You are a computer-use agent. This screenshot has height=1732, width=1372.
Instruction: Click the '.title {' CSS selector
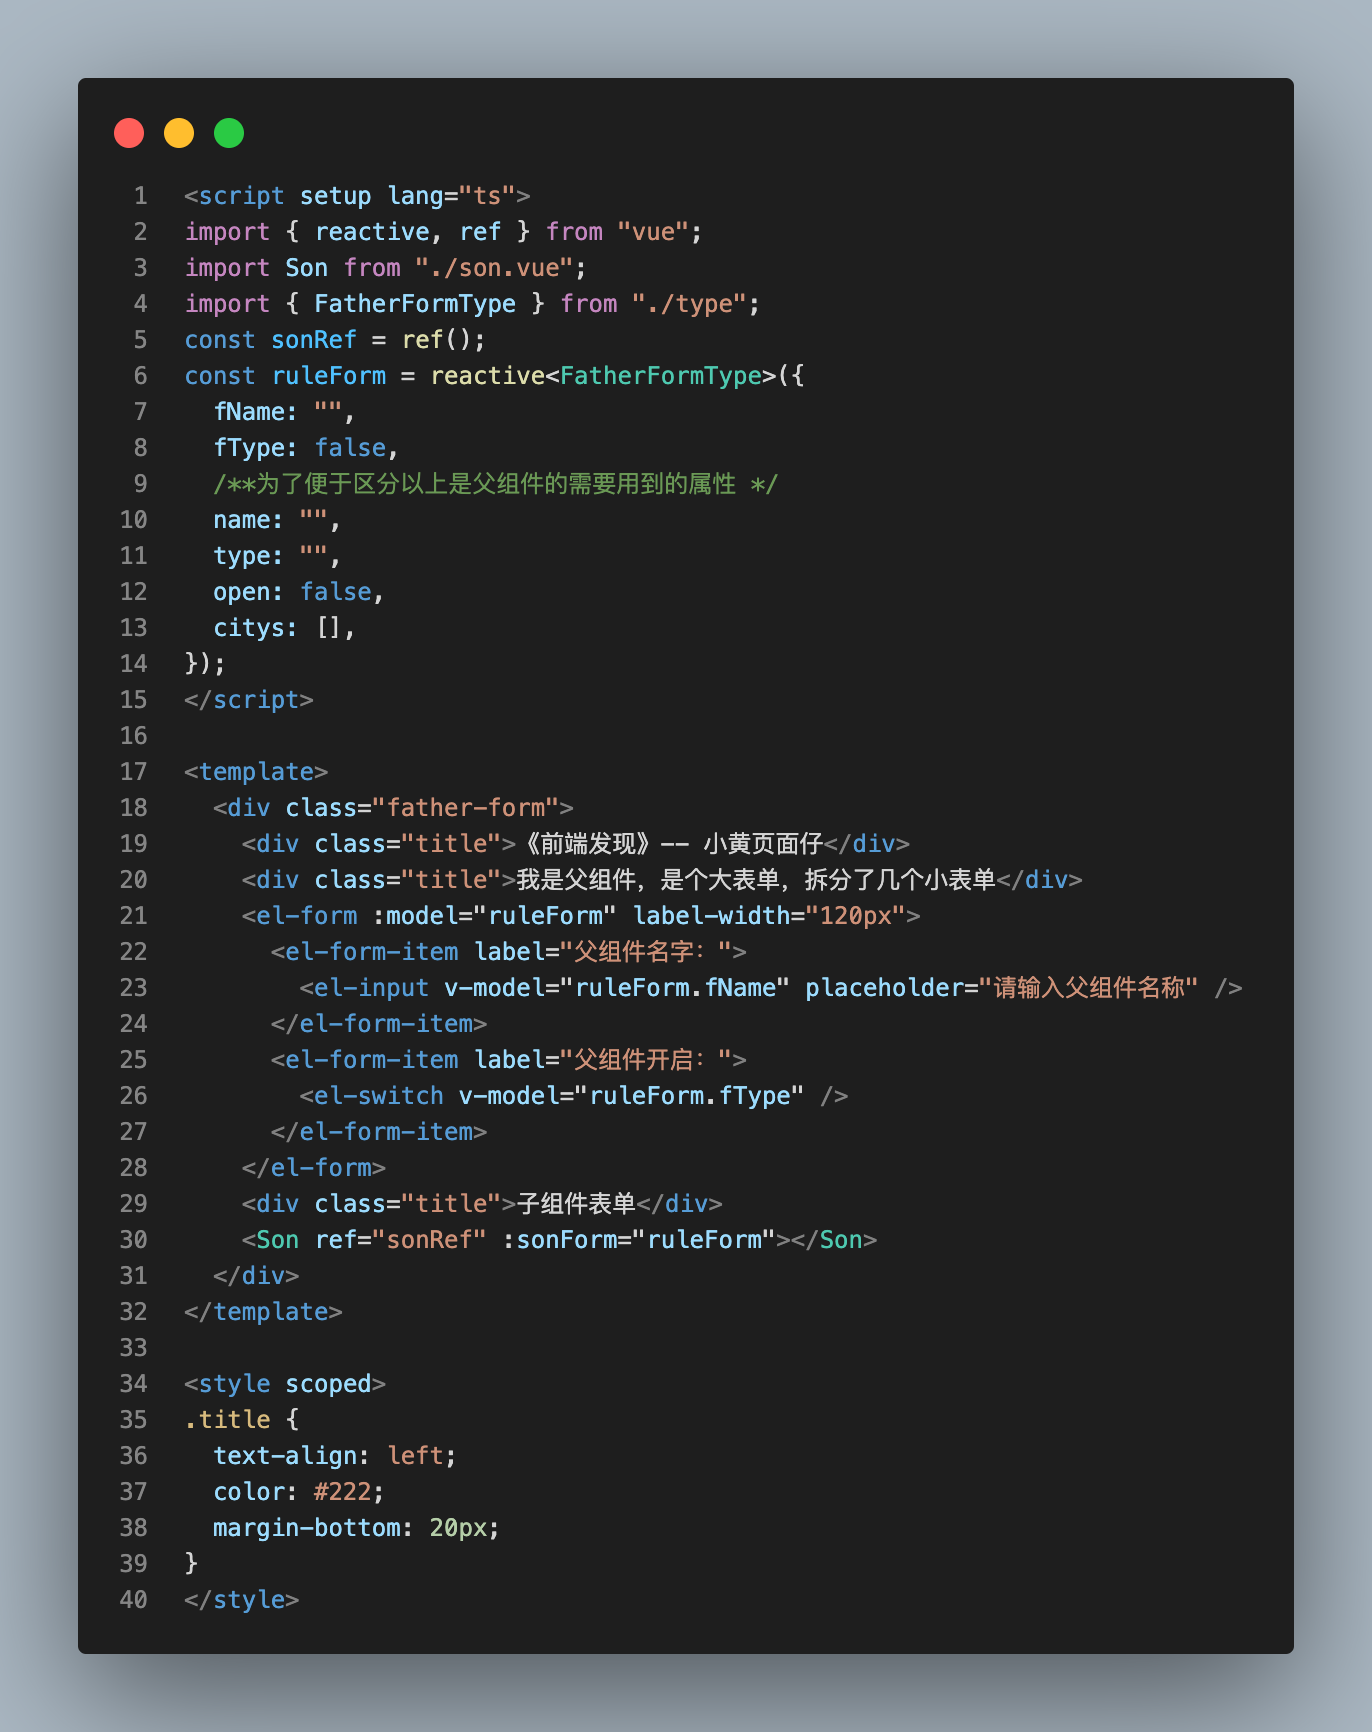tap(242, 1420)
